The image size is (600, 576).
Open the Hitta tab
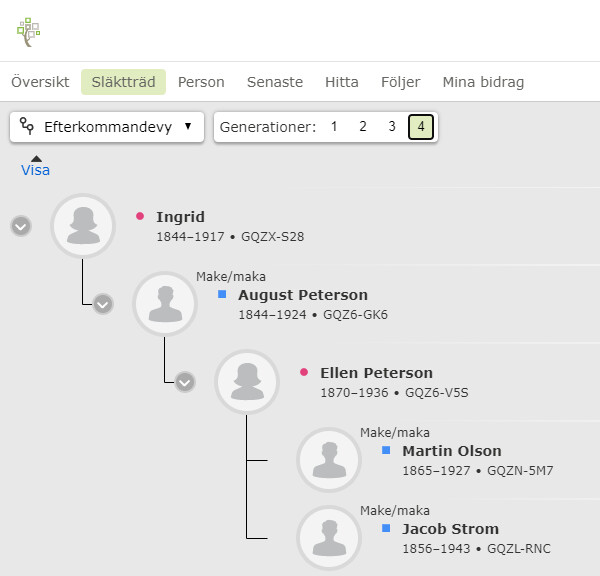pos(342,82)
